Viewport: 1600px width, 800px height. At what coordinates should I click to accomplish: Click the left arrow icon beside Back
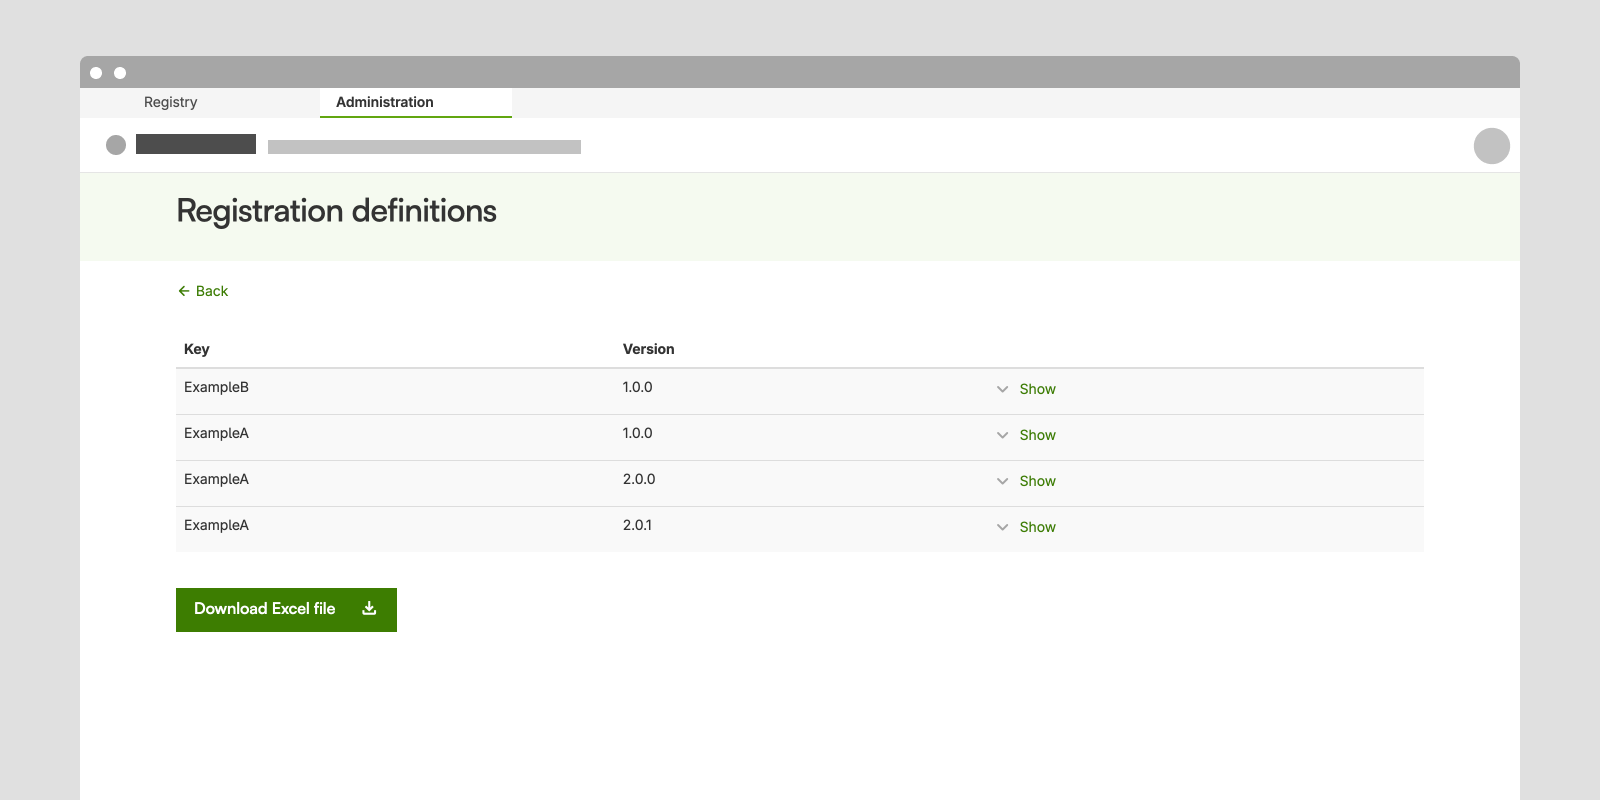pos(184,291)
